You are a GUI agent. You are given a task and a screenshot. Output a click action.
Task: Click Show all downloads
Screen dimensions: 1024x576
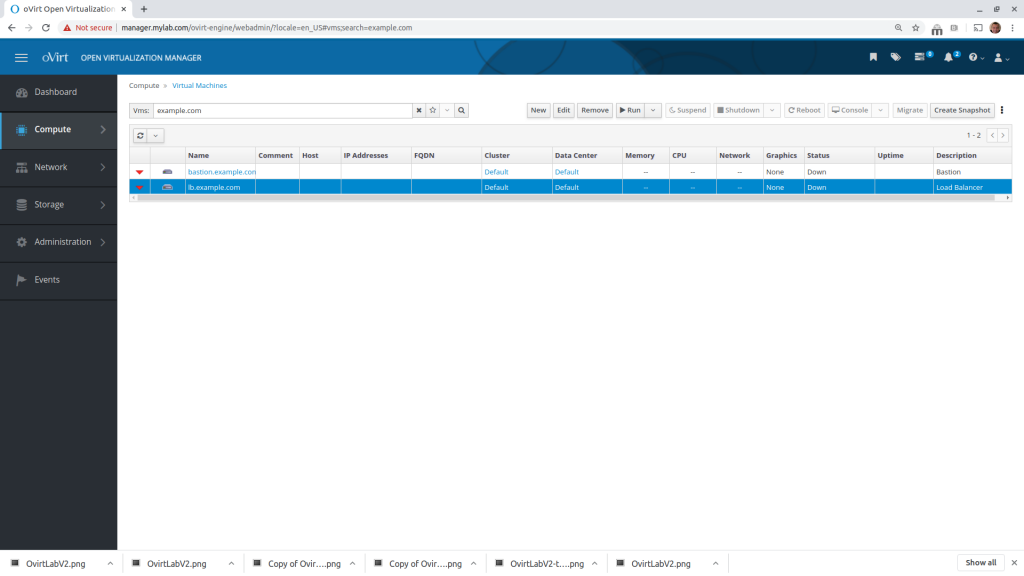point(981,563)
